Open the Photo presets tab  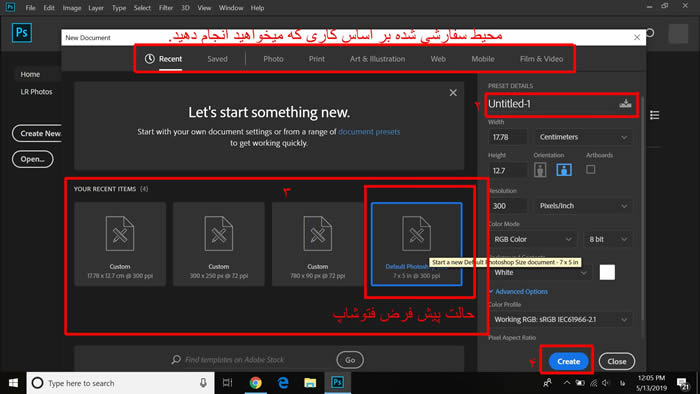tap(273, 59)
